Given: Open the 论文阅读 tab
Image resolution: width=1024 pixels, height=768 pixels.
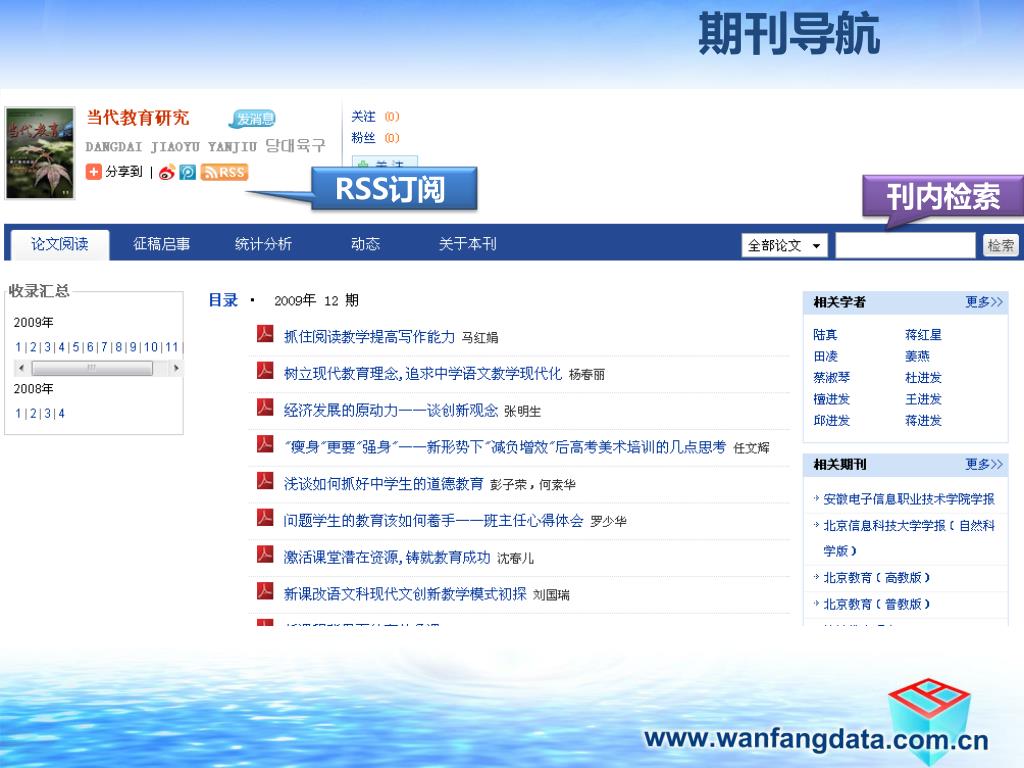Looking at the screenshot, I should pyautogui.click(x=60, y=244).
